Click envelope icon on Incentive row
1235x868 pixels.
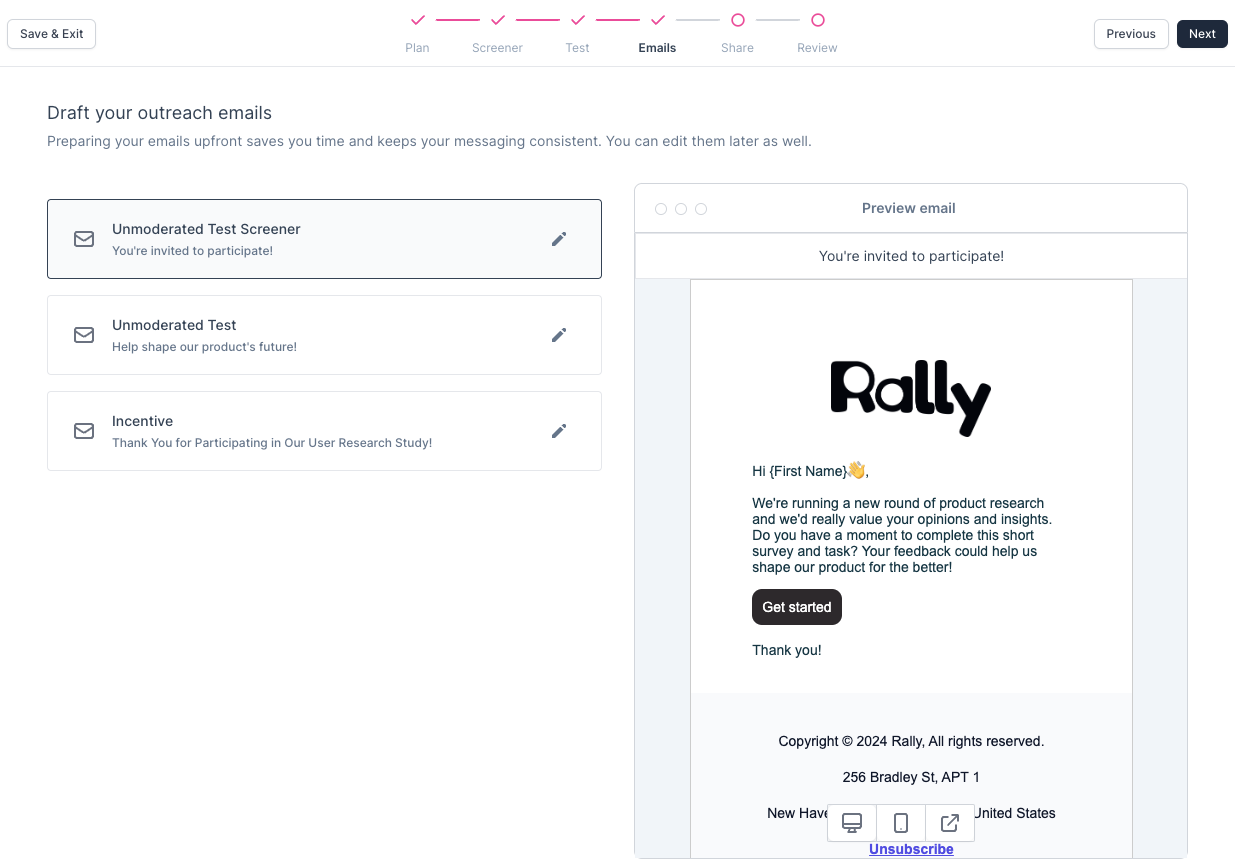coord(84,431)
